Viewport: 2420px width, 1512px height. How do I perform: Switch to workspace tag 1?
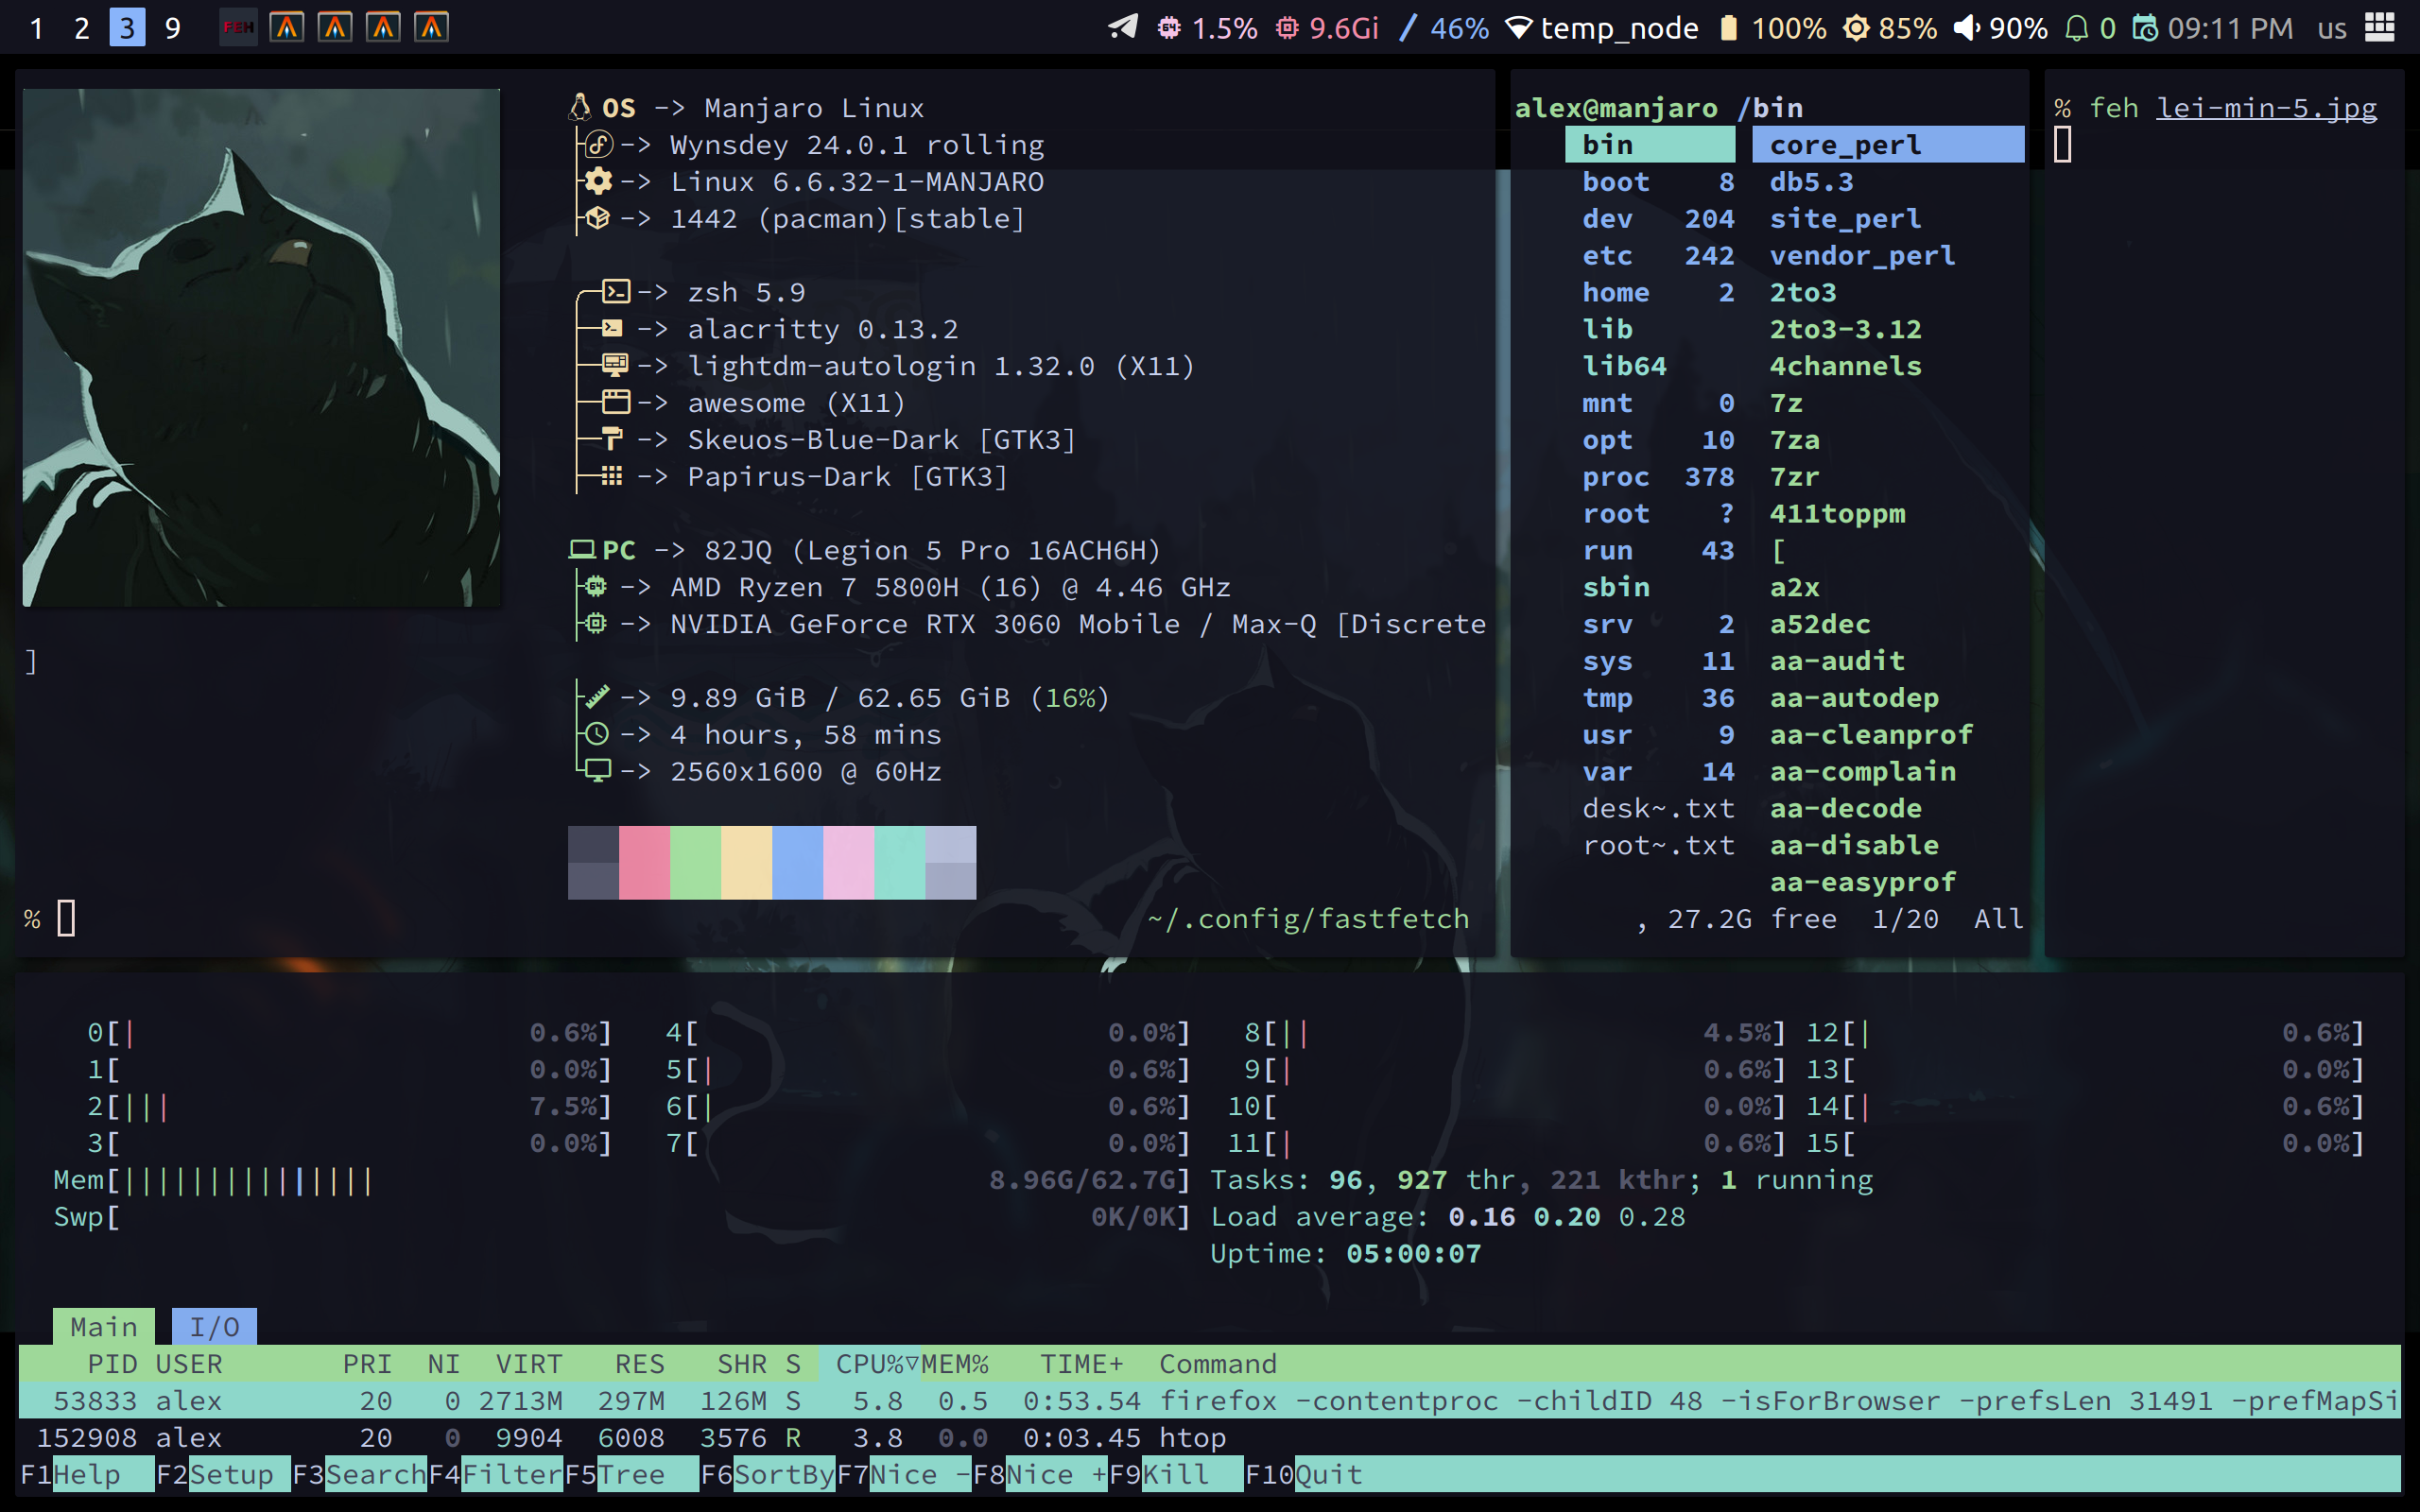point(37,27)
